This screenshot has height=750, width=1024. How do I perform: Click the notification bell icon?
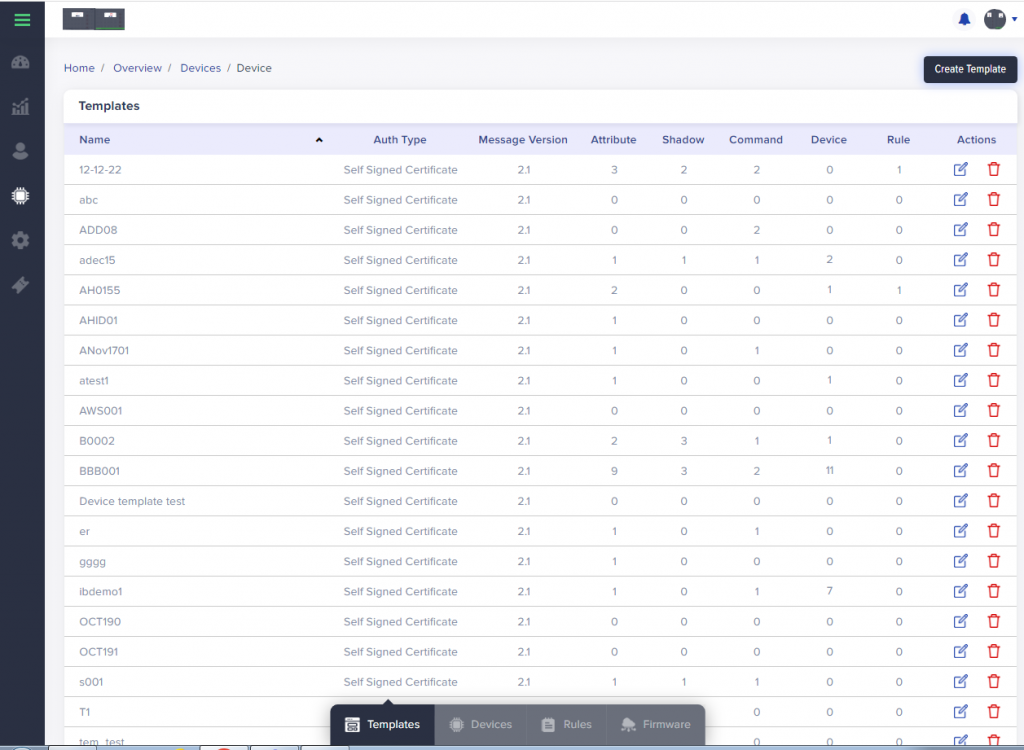[x=964, y=19]
